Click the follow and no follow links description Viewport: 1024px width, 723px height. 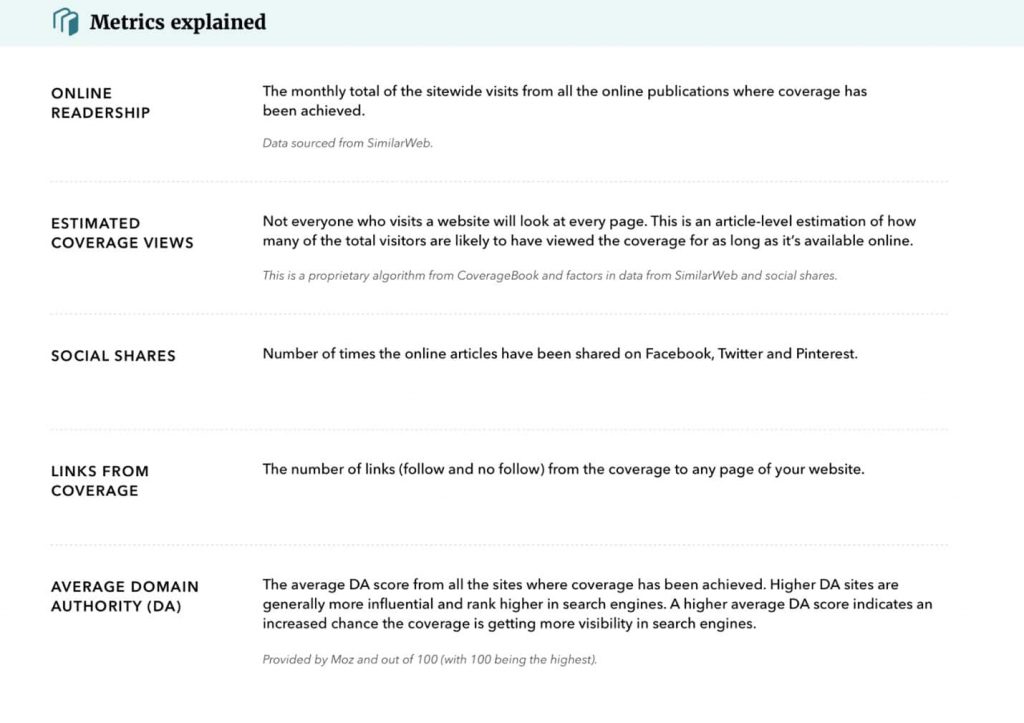tap(563, 469)
